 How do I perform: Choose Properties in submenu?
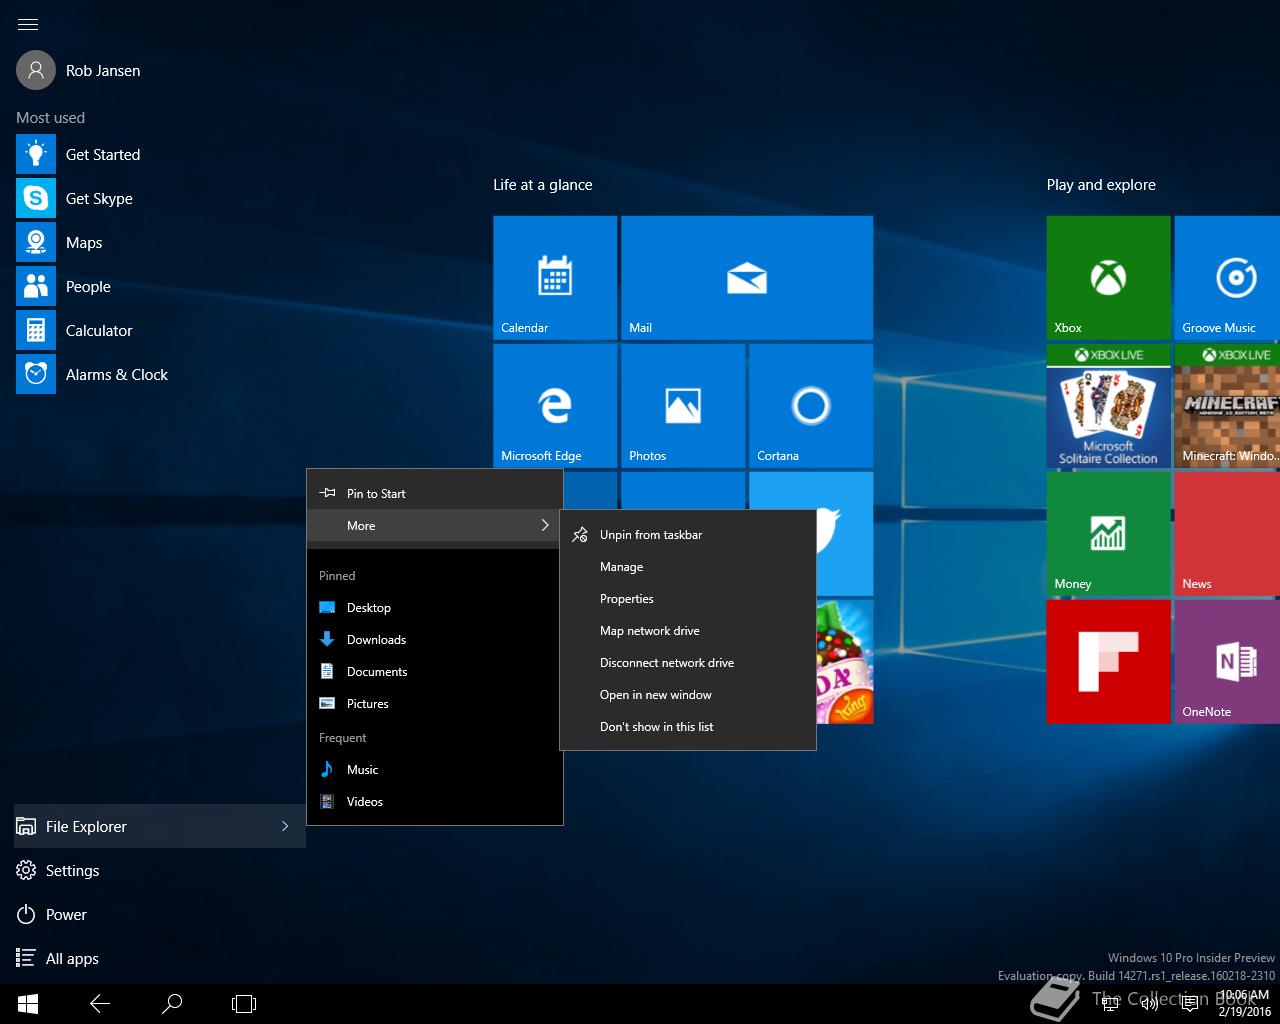688,599
